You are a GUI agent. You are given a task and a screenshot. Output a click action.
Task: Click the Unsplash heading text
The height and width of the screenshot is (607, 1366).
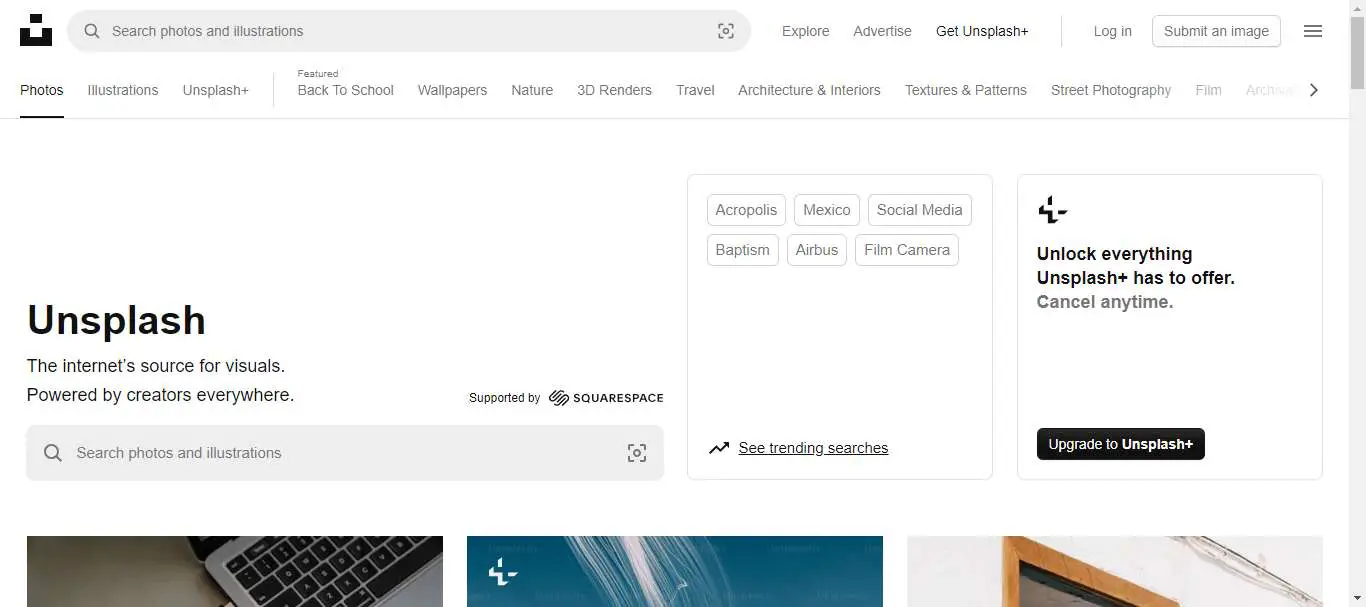116,320
